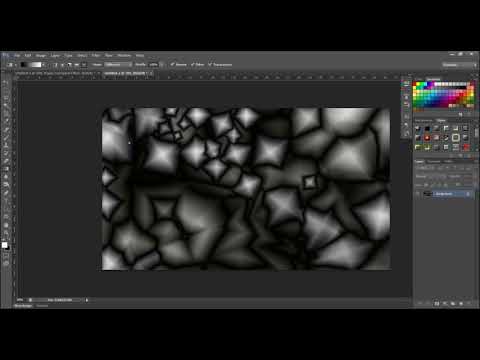The image size is (480, 360).
Task: Open the gradient picker dropdown arrow
Action: coord(44,65)
